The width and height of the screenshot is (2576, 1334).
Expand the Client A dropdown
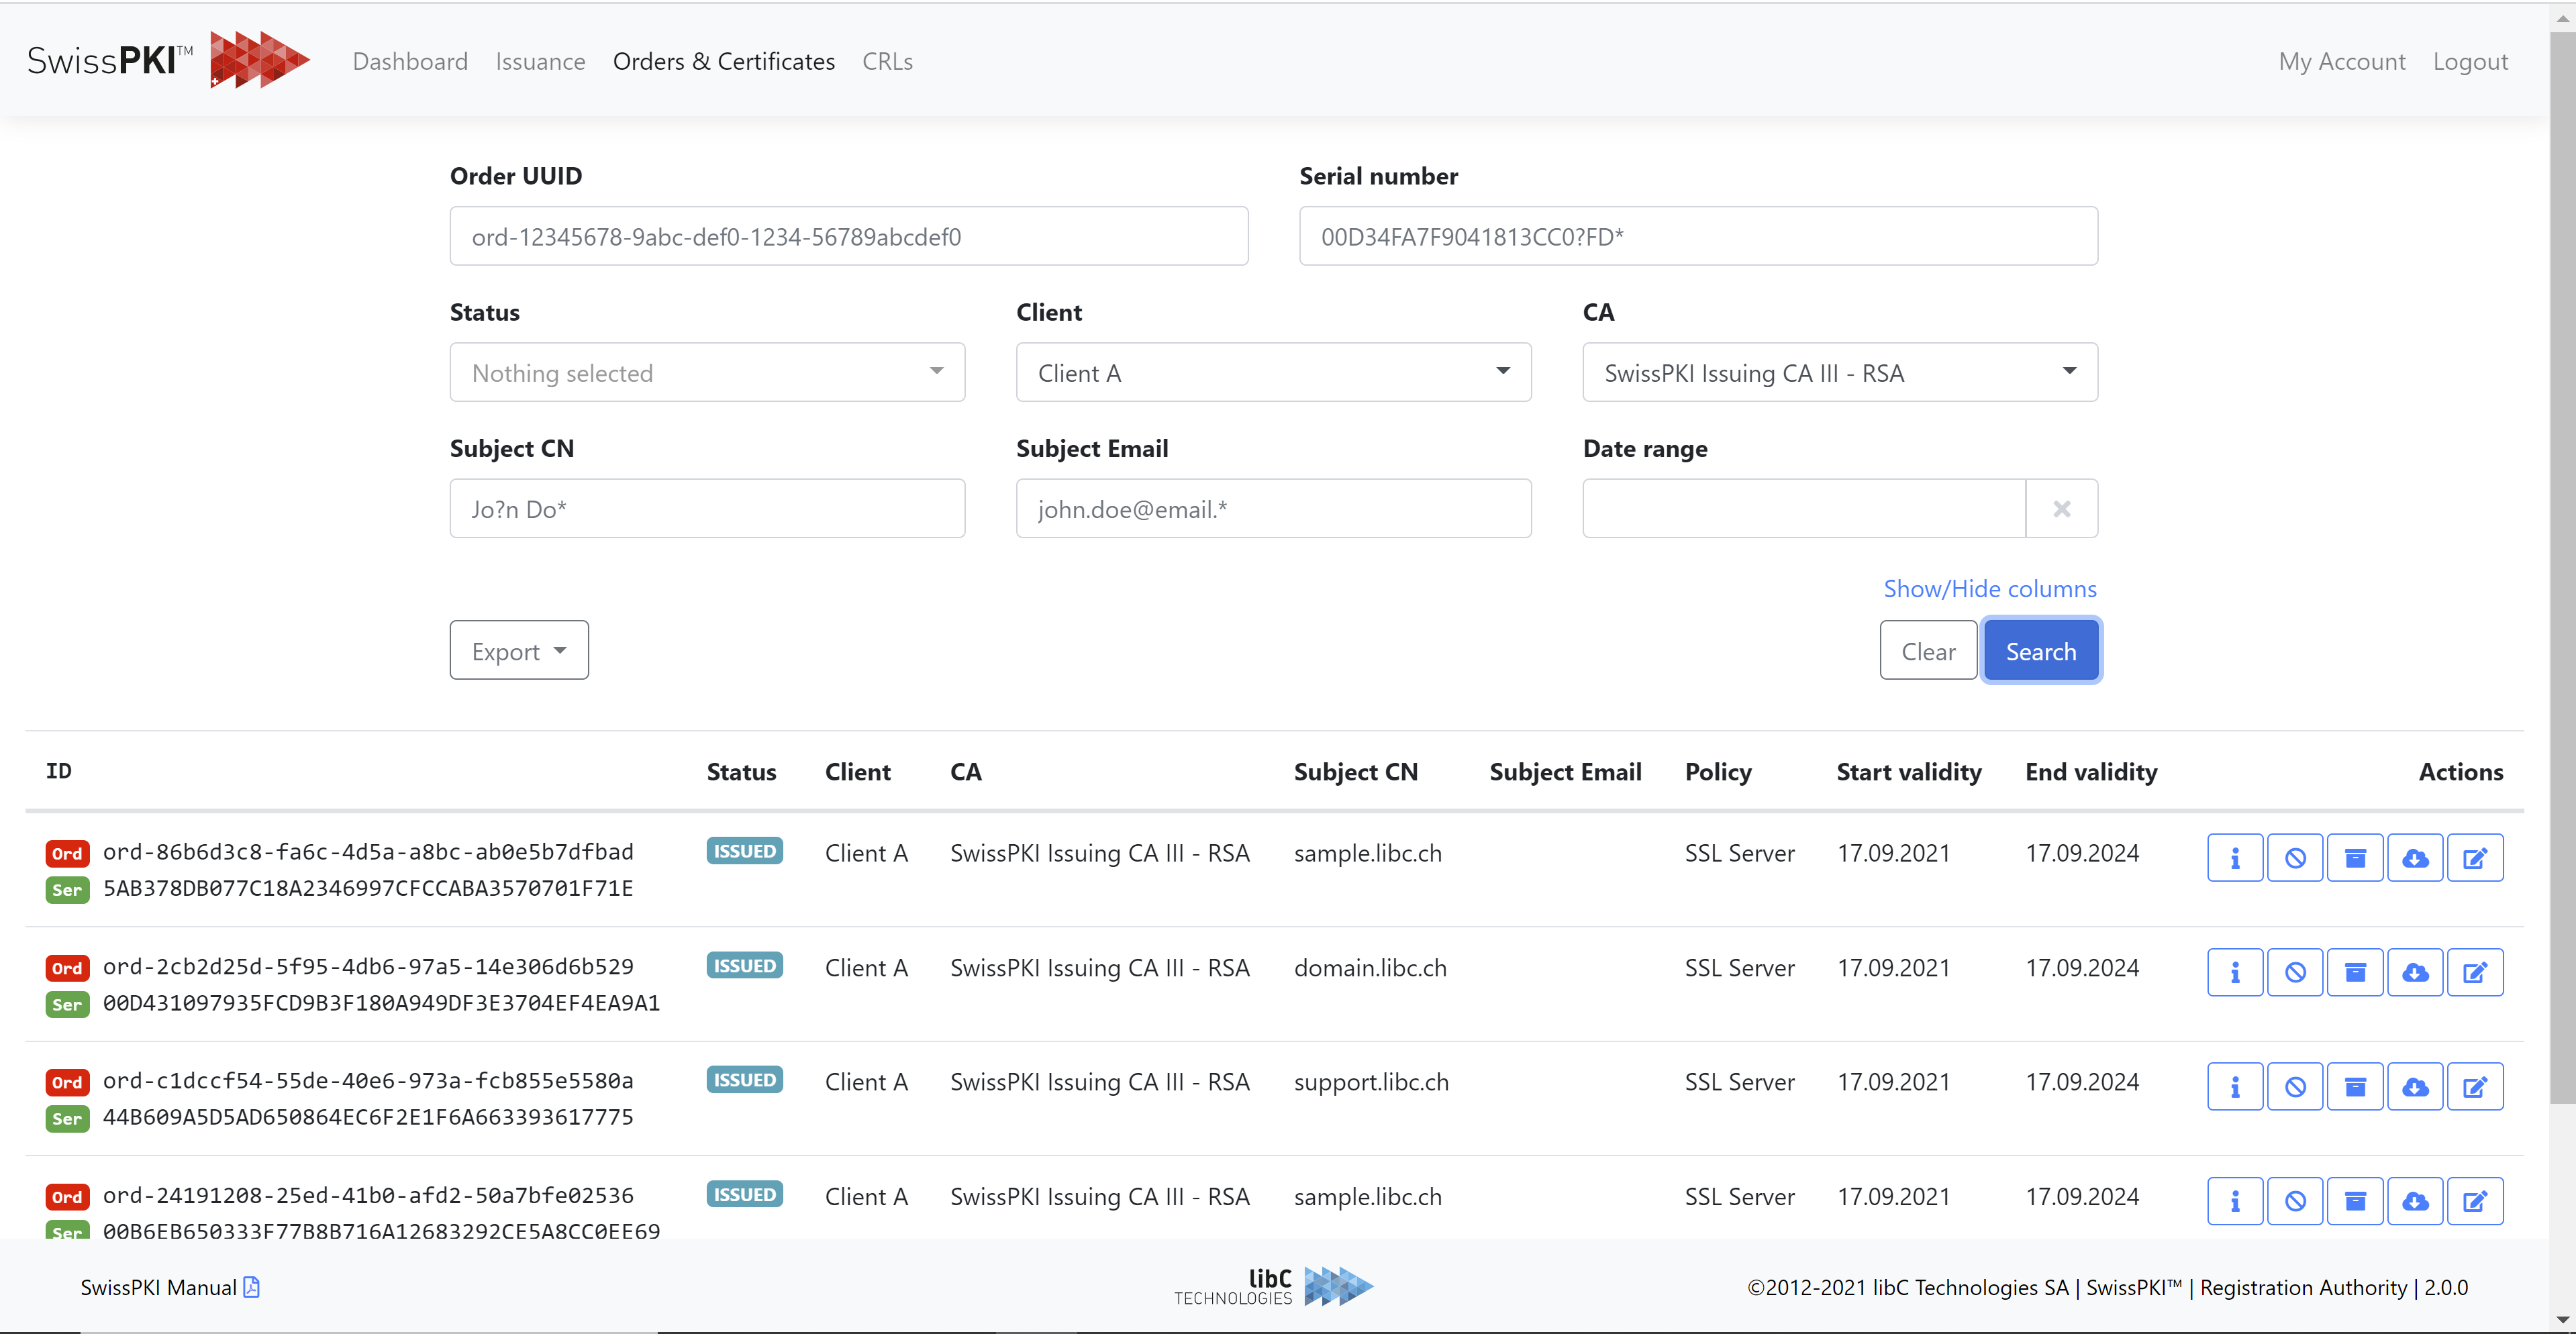tap(1273, 373)
